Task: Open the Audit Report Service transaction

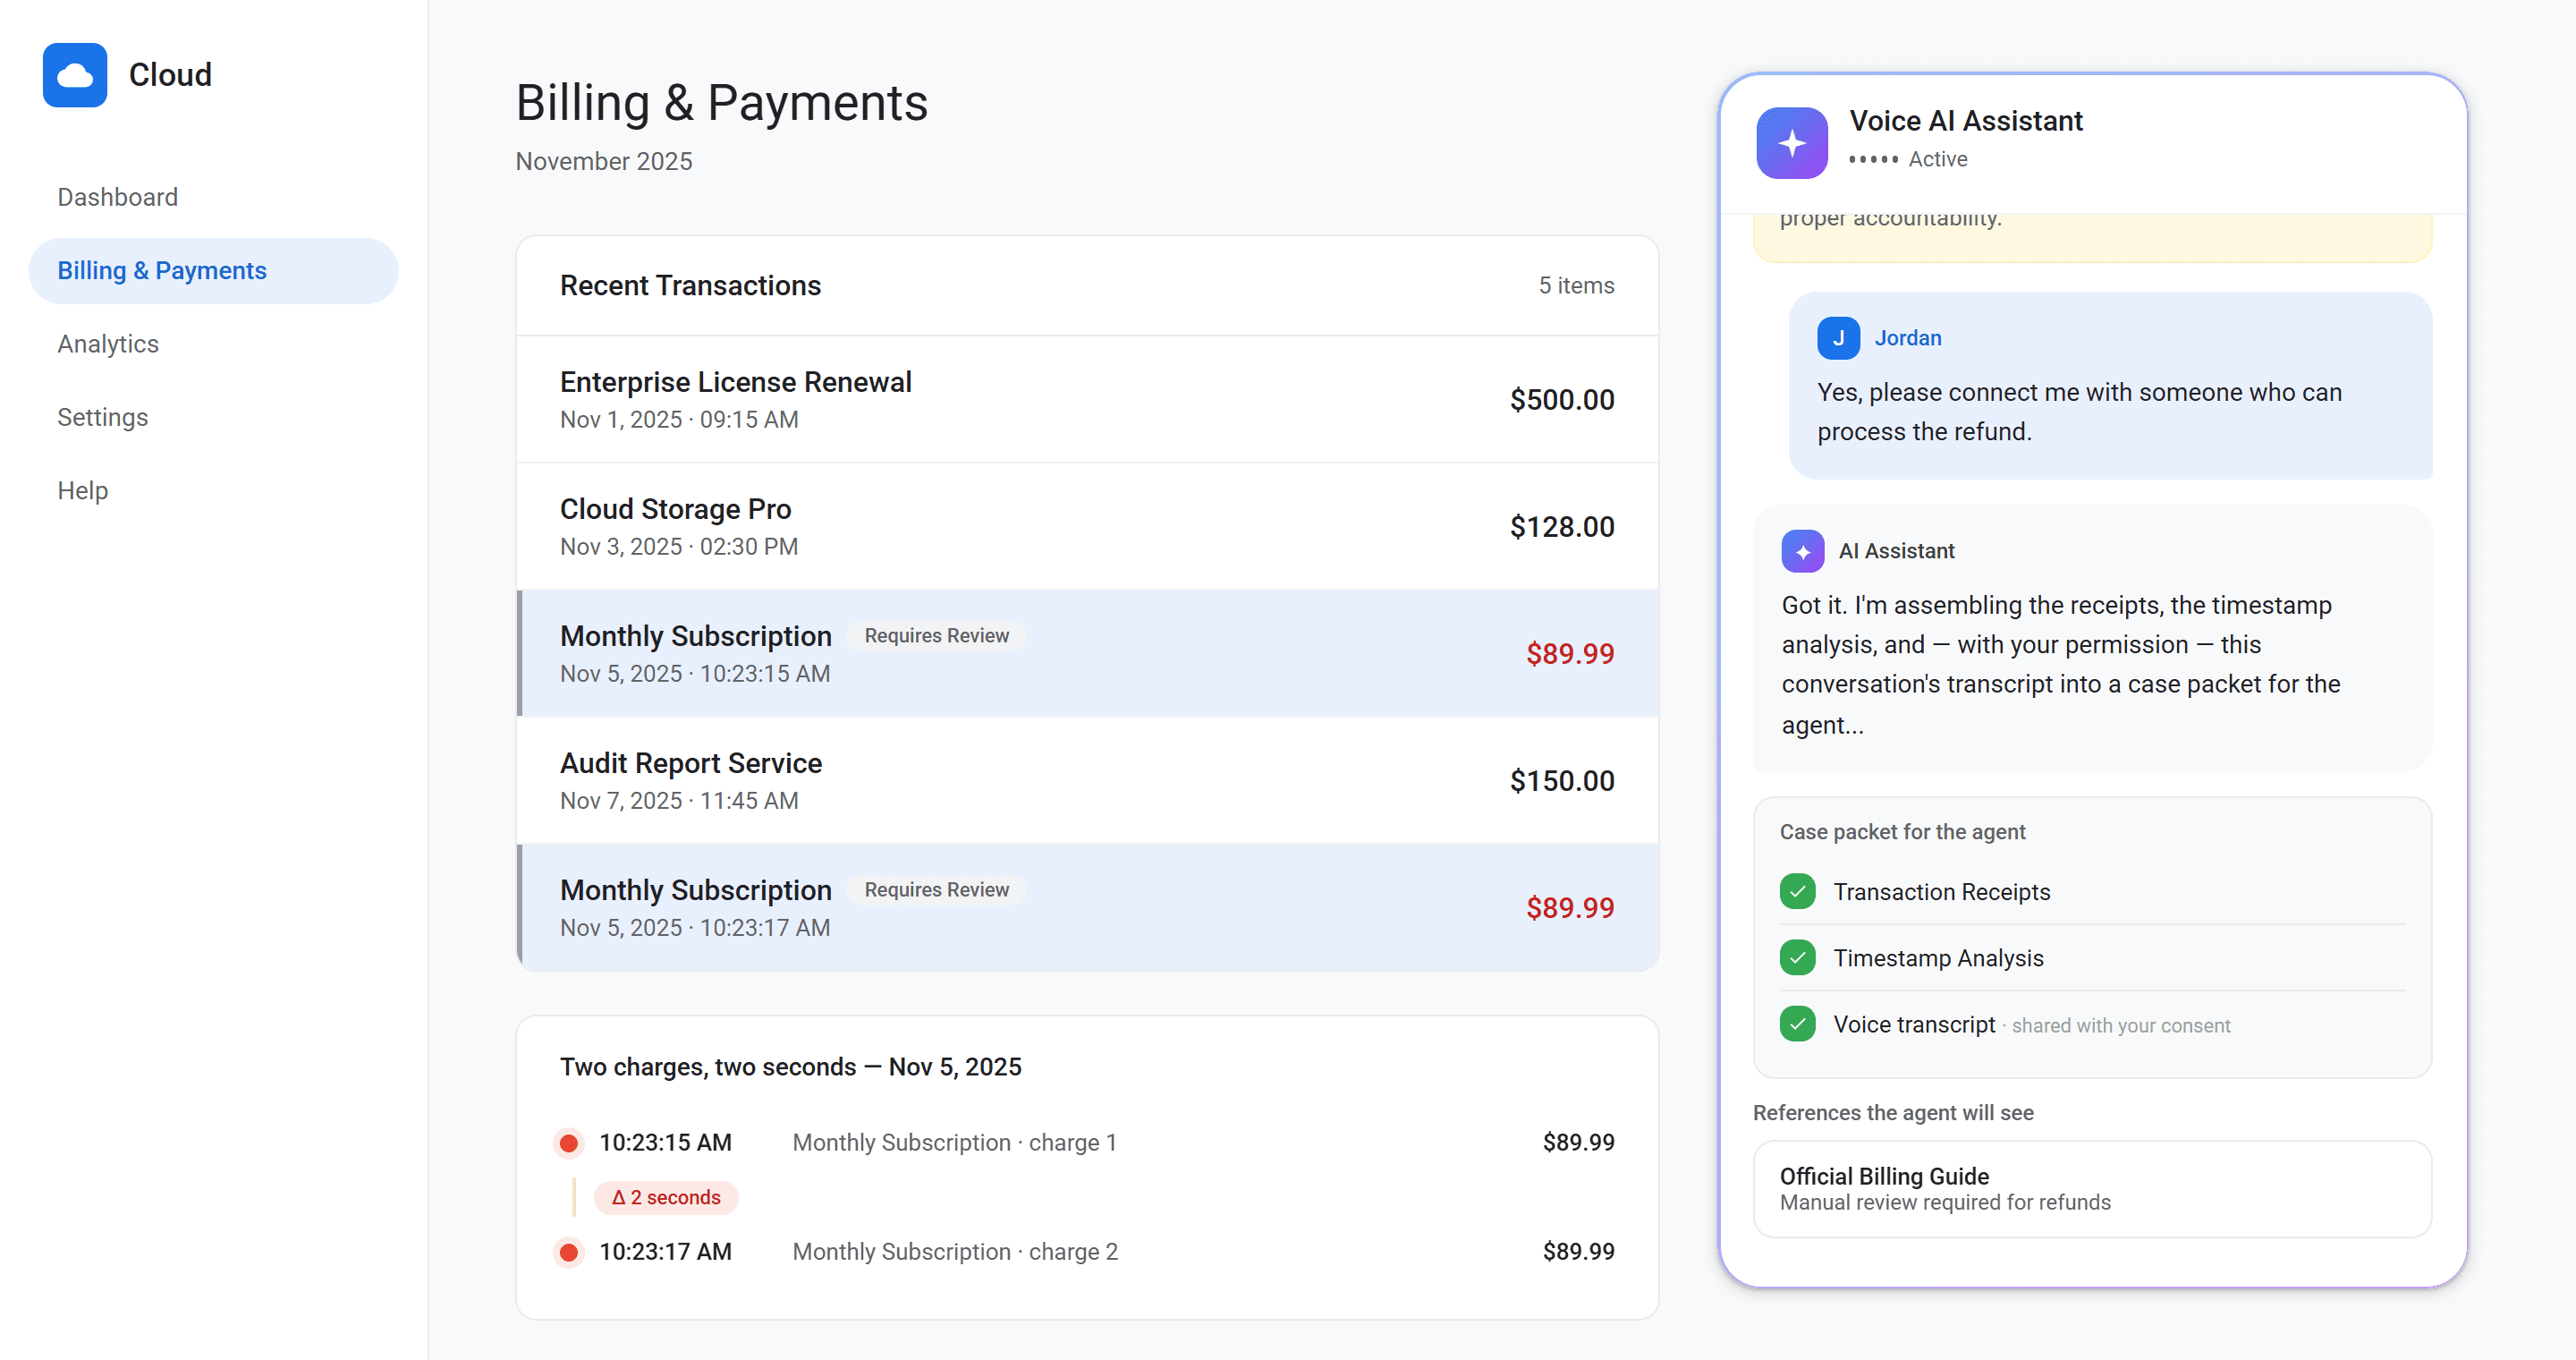Action: (1088, 780)
